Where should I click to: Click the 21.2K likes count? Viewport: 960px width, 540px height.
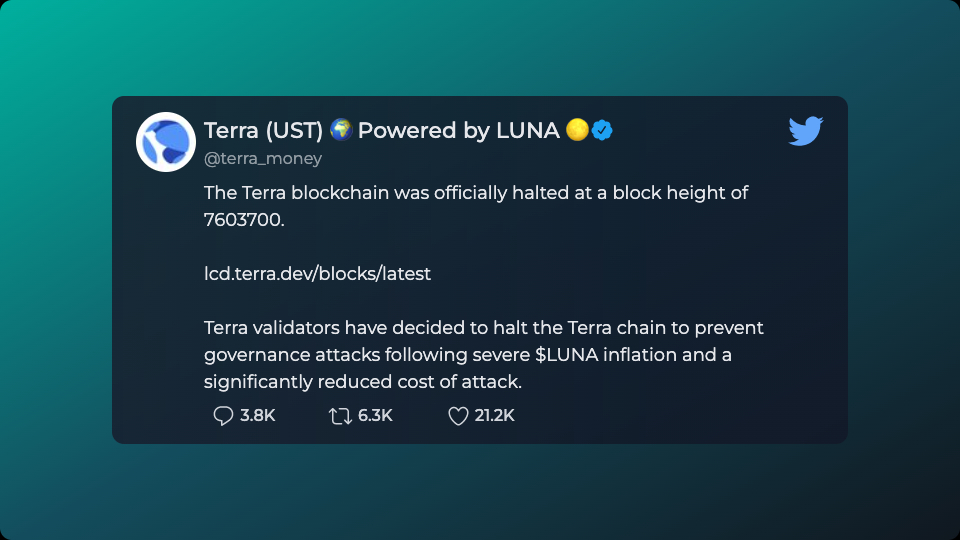coord(495,416)
